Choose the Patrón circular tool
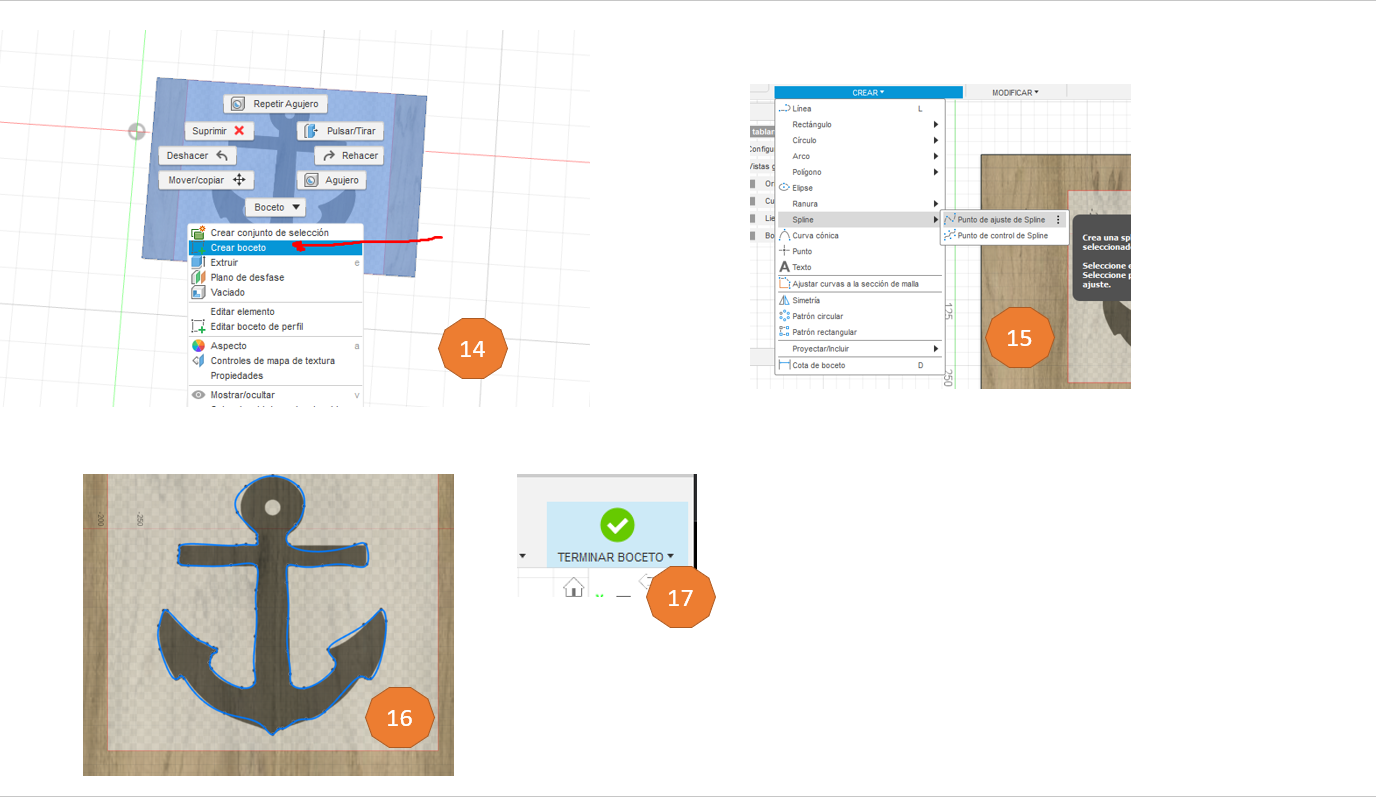Image resolution: width=1376 pixels, height=797 pixels. click(859, 316)
